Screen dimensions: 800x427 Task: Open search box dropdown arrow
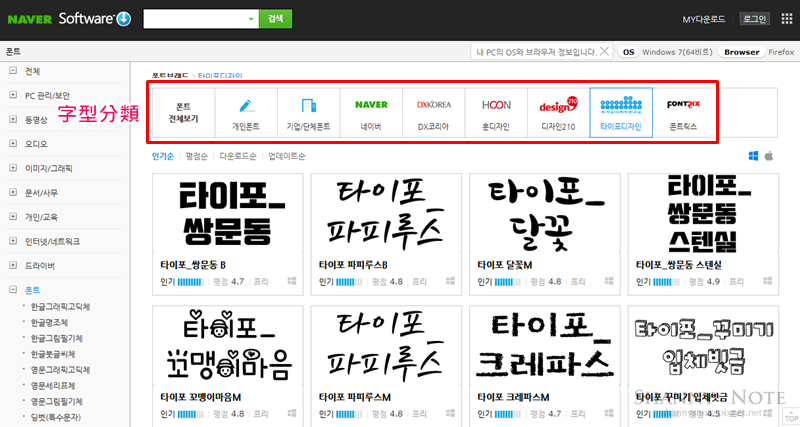point(251,19)
